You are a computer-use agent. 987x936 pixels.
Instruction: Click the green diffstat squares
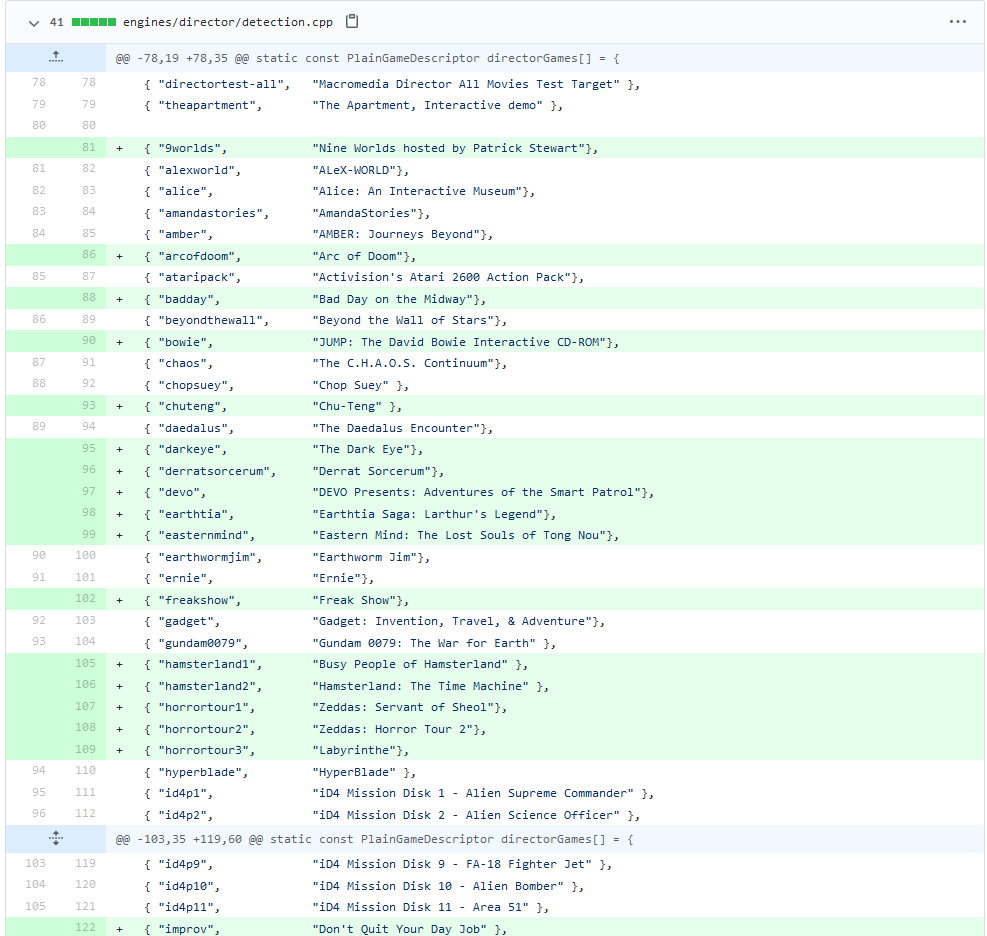click(x=94, y=22)
